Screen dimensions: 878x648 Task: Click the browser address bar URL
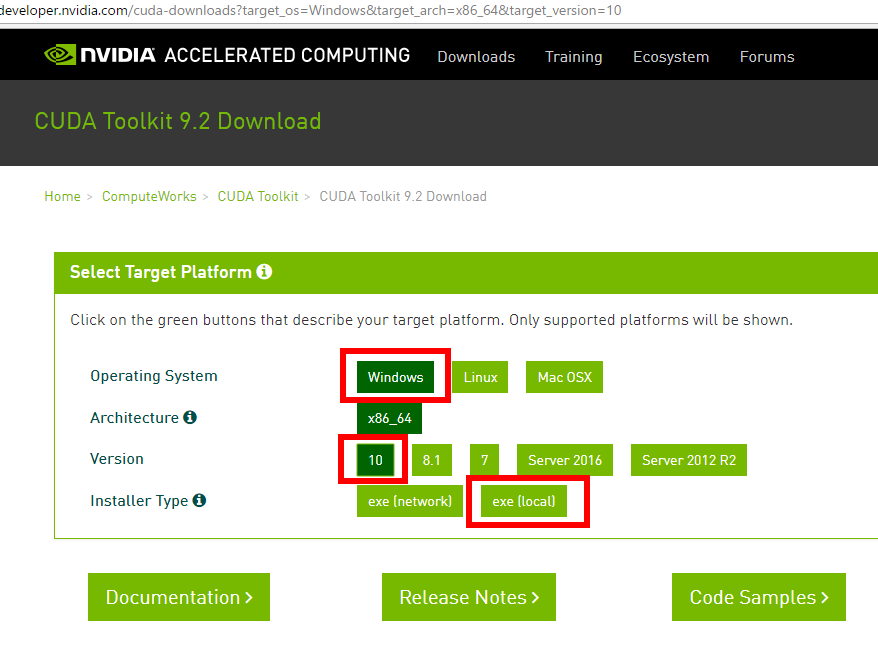point(311,10)
